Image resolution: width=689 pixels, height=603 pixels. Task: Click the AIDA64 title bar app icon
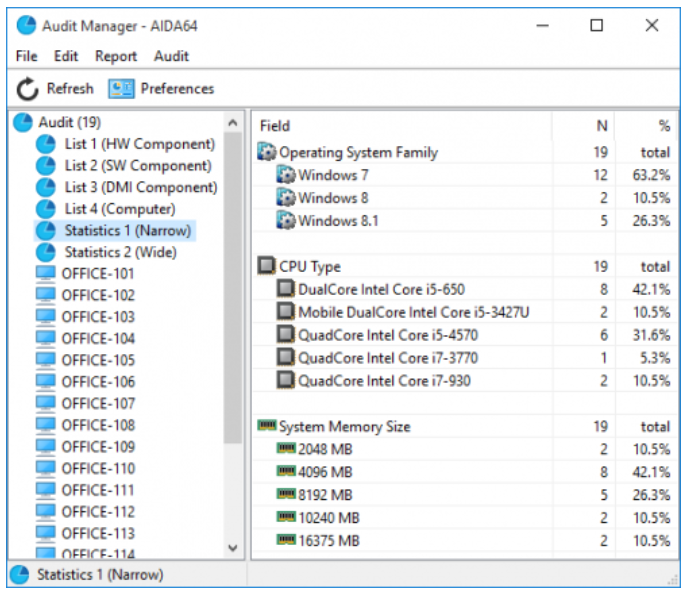point(26,26)
